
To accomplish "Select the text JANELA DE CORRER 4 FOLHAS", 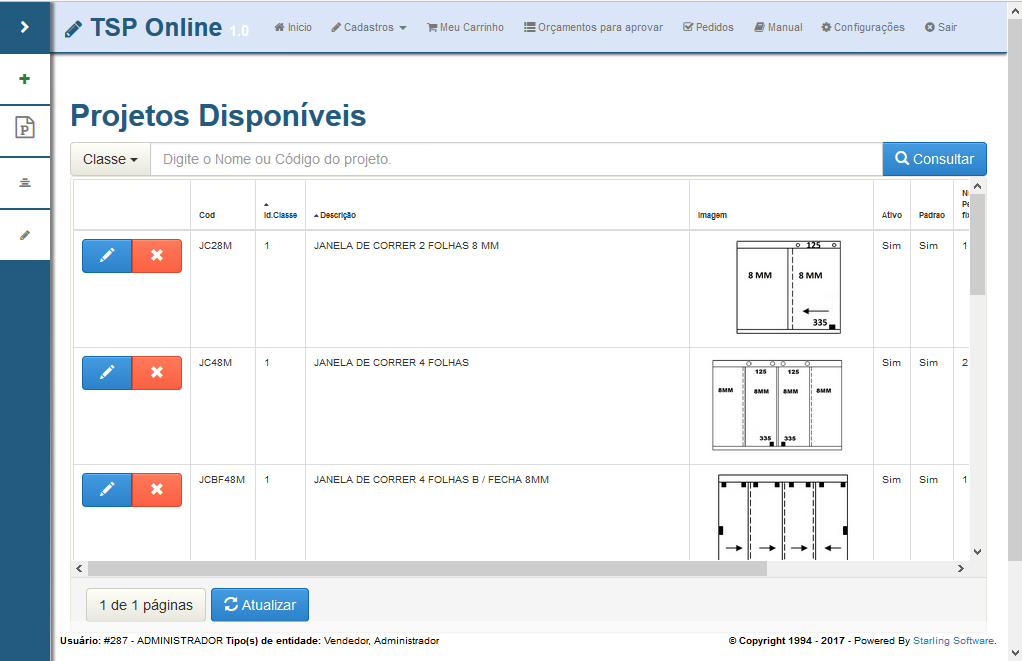I will click(x=391, y=362).
